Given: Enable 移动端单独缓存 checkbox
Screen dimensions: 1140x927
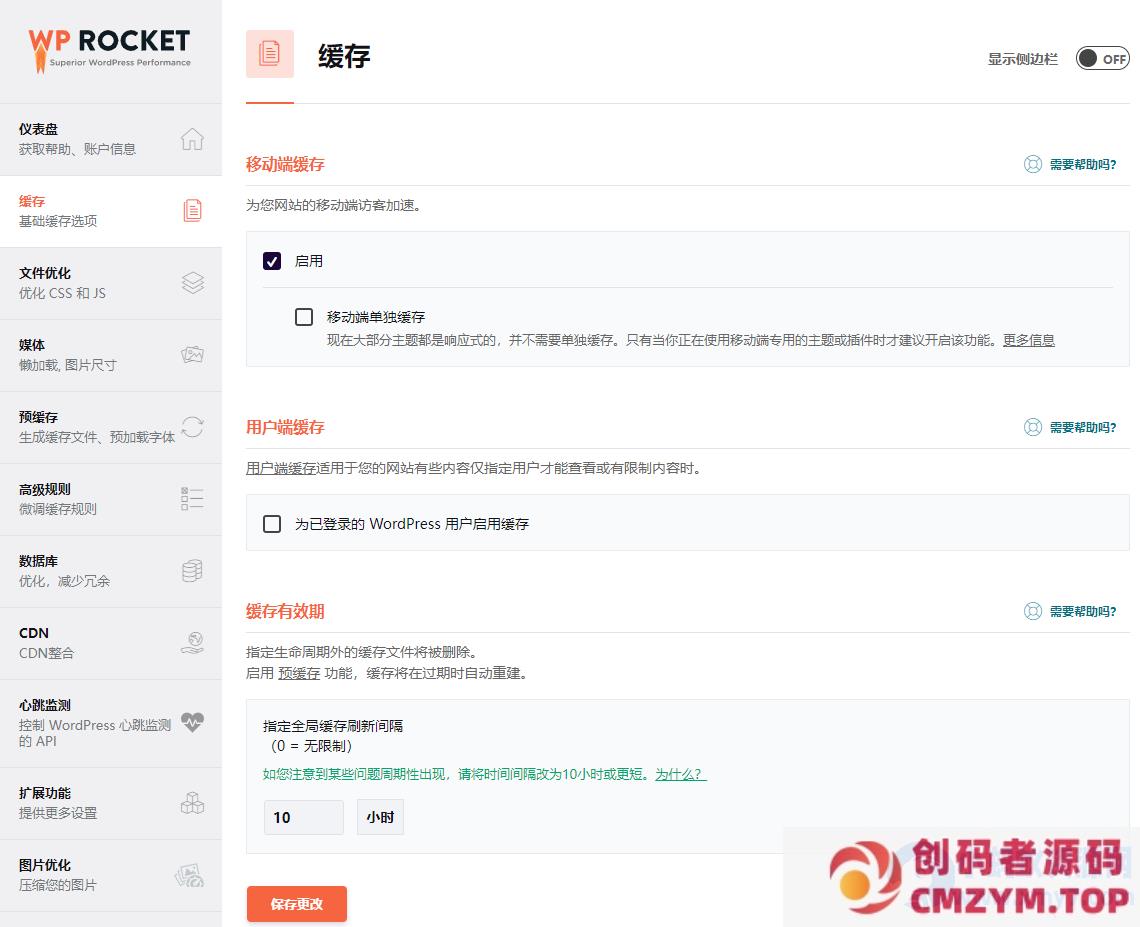Looking at the screenshot, I should point(304,317).
